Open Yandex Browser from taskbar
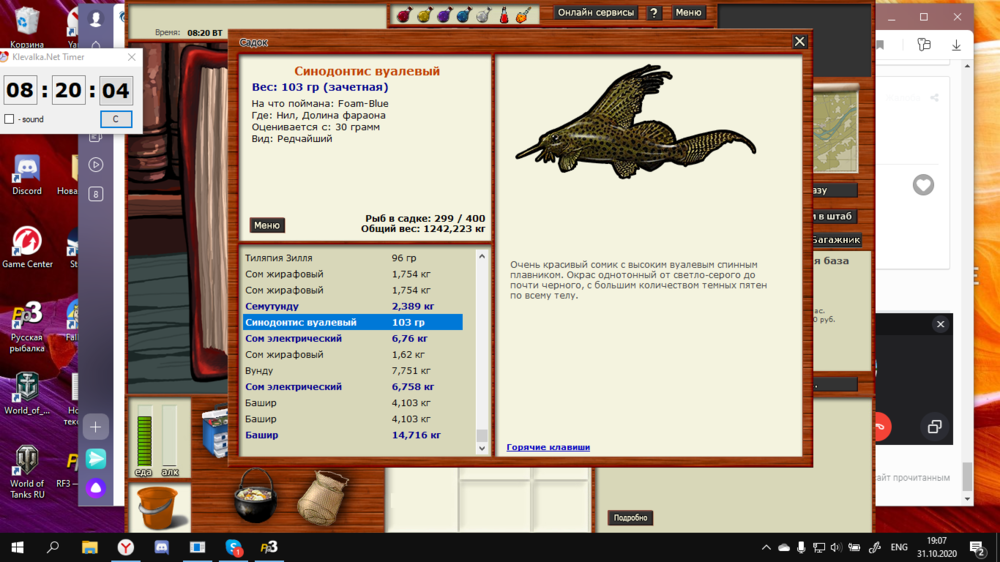The image size is (1000, 562). 126,547
